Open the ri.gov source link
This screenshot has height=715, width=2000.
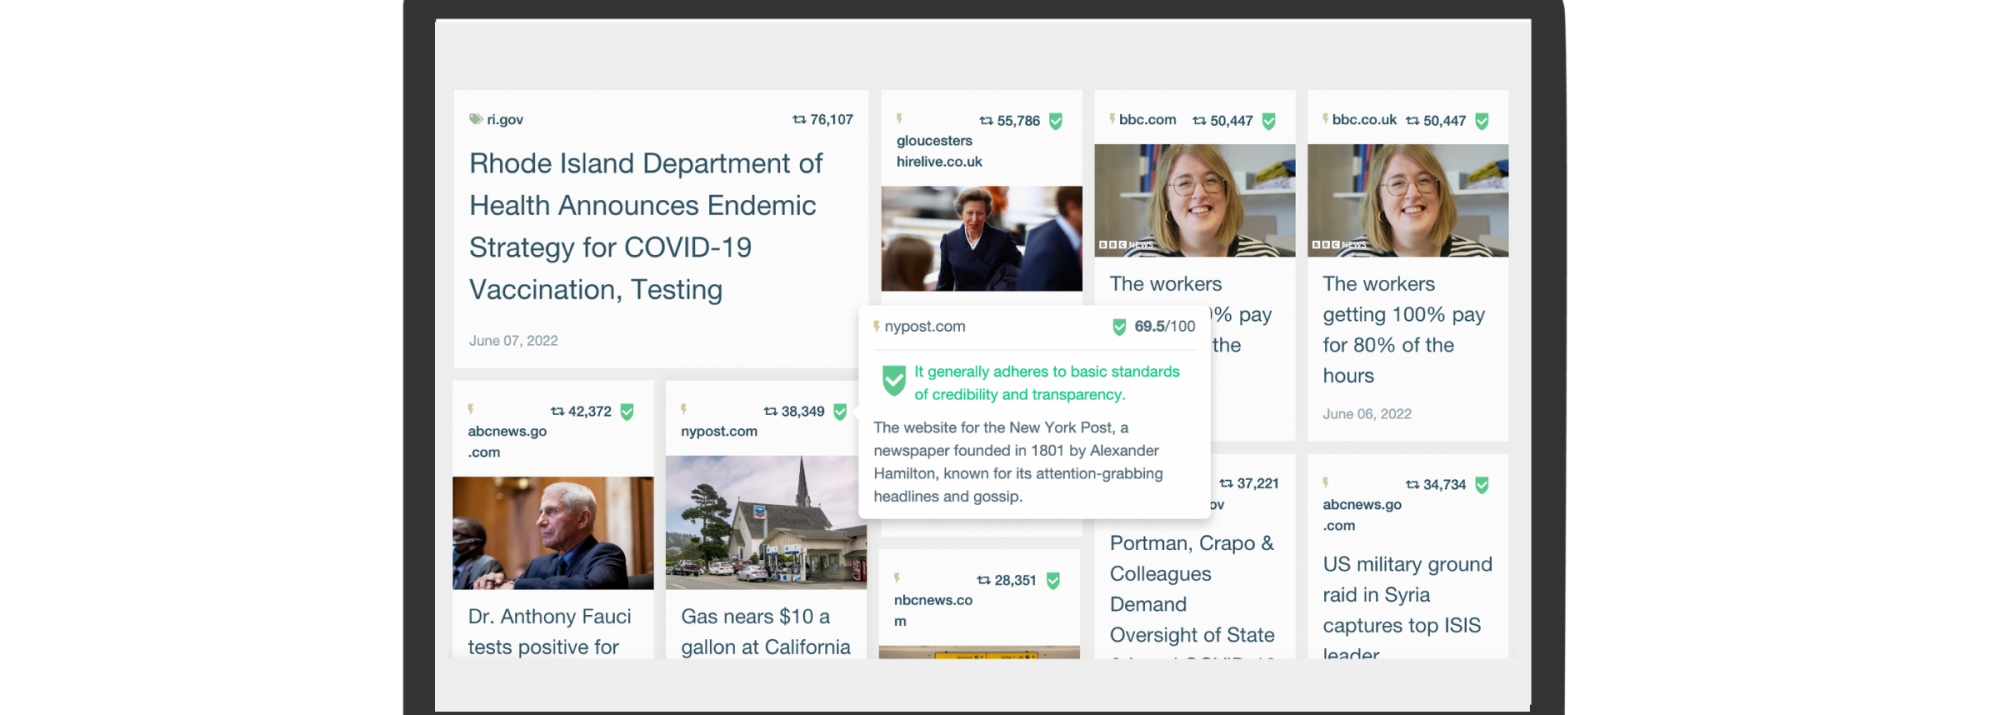point(504,120)
